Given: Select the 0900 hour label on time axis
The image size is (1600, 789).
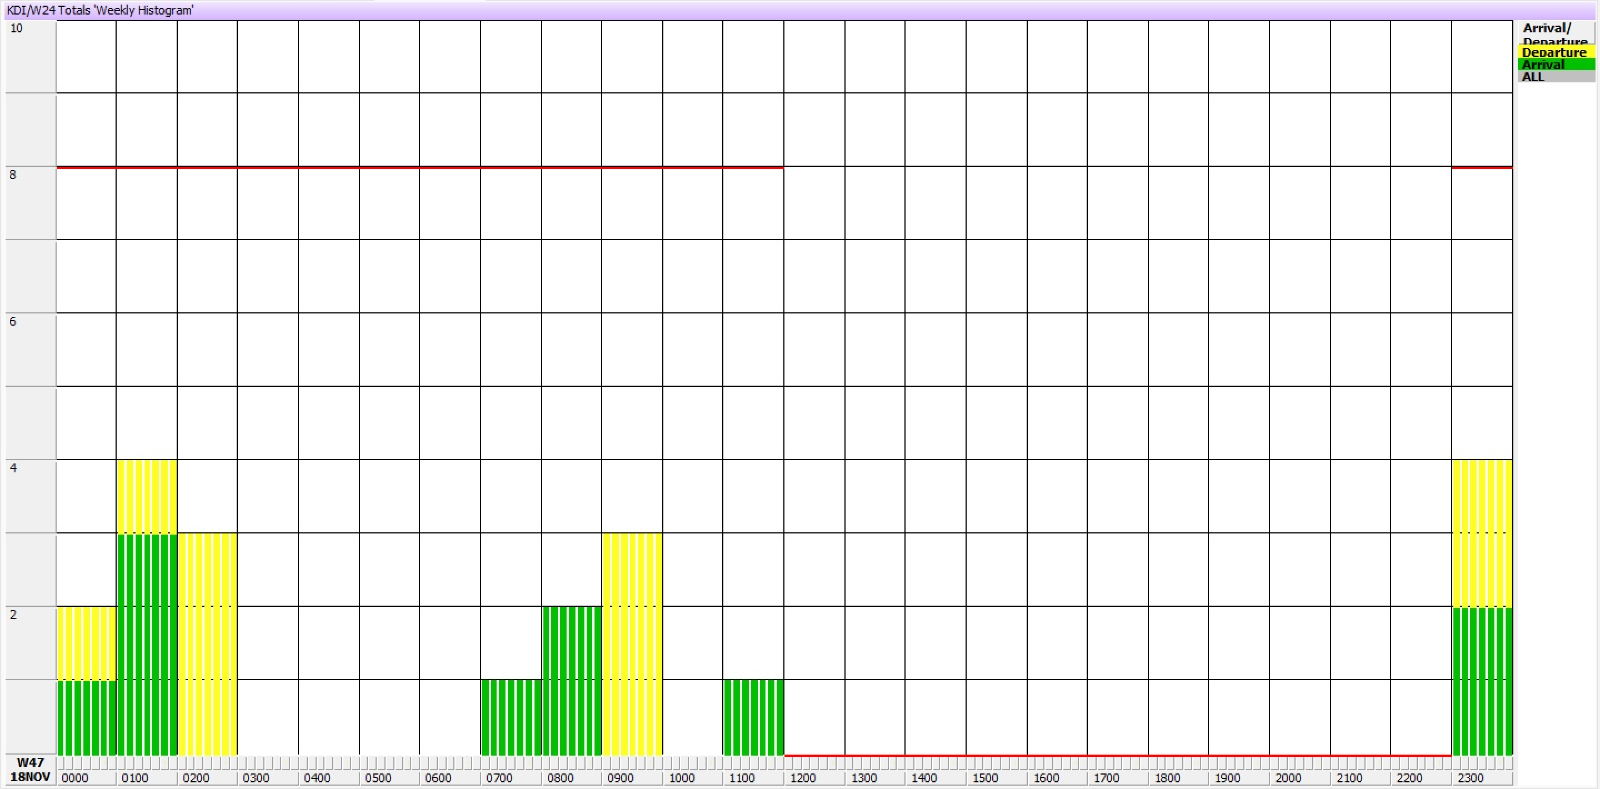Looking at the screenshot, I should click(x=620, y=778).
